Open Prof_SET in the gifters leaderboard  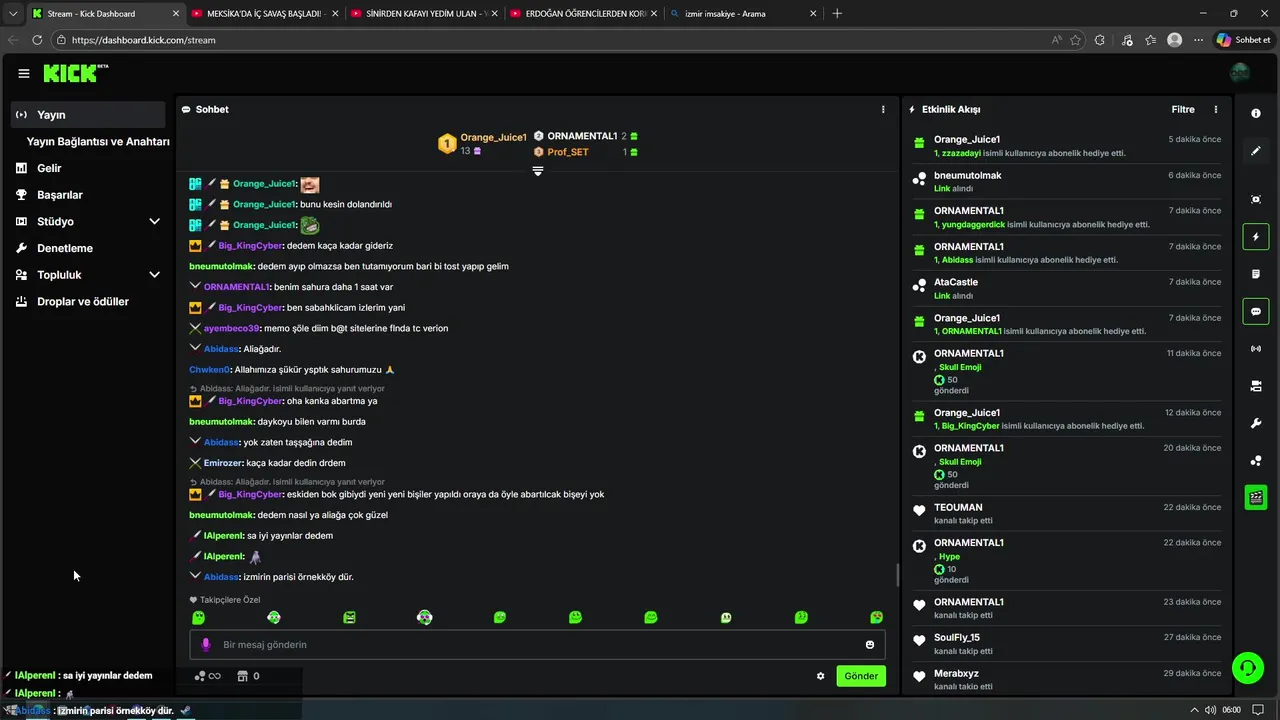point(568,152)
